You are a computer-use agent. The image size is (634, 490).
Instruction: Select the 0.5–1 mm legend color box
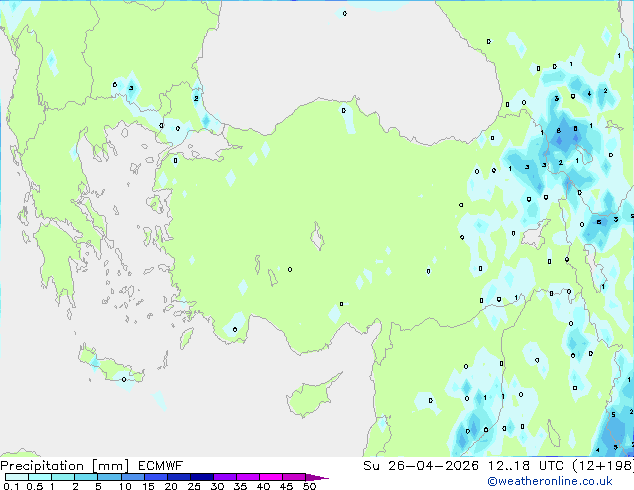pos(40,477)
